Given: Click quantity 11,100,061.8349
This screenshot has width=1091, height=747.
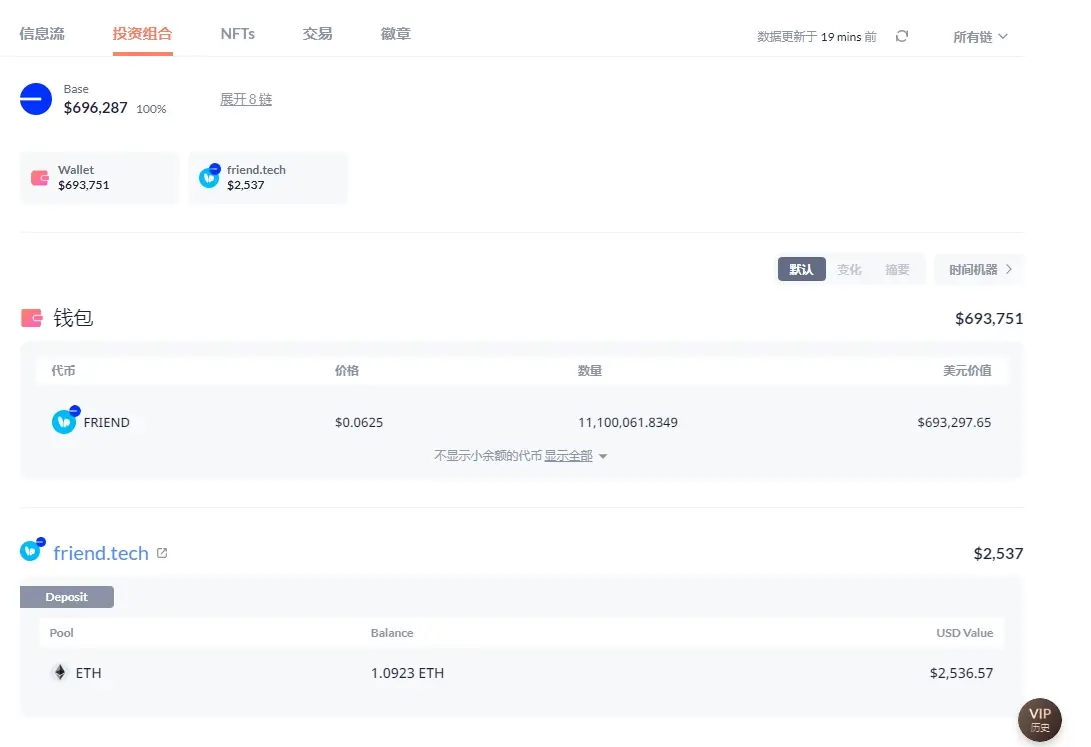Looking at the screenshot, I should click(x=628, y=422).
